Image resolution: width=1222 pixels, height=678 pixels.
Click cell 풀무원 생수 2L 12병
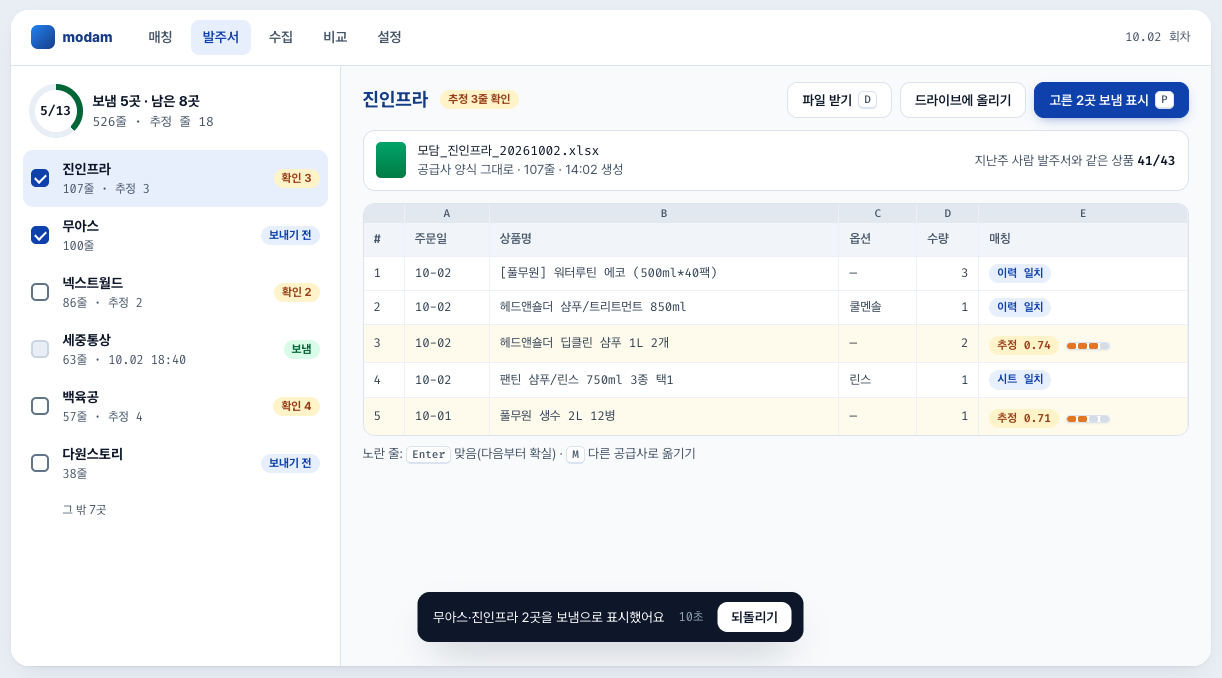pos(664,417)
